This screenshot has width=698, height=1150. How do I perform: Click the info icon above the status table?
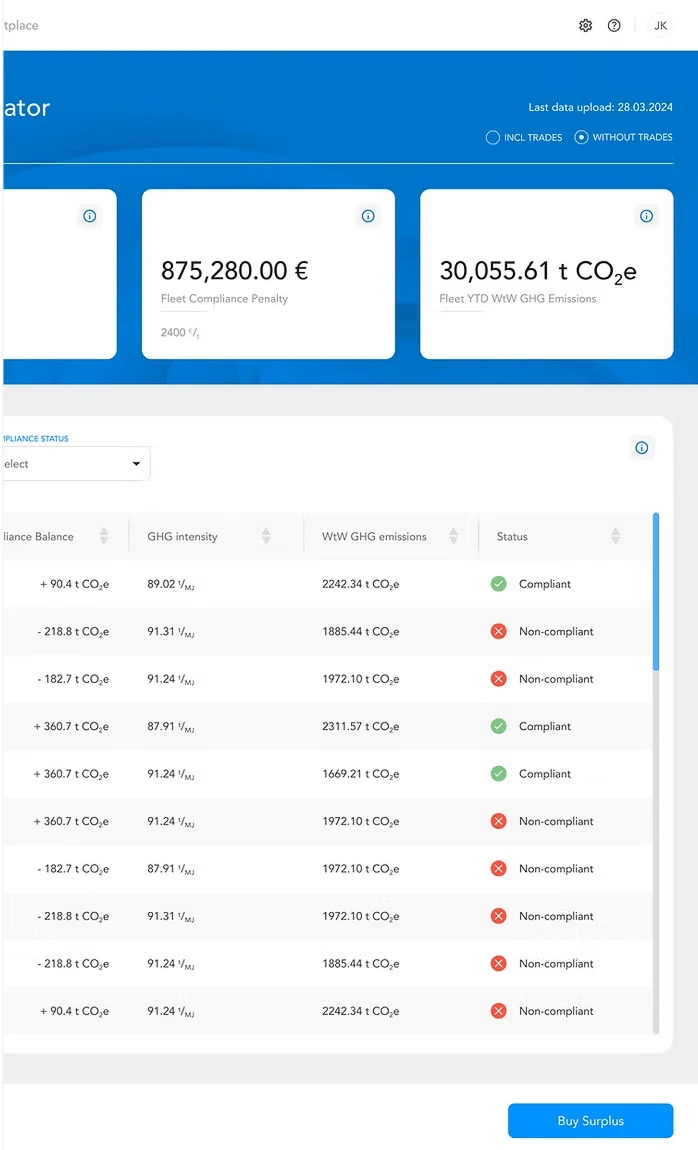click(x=642, y=448)
